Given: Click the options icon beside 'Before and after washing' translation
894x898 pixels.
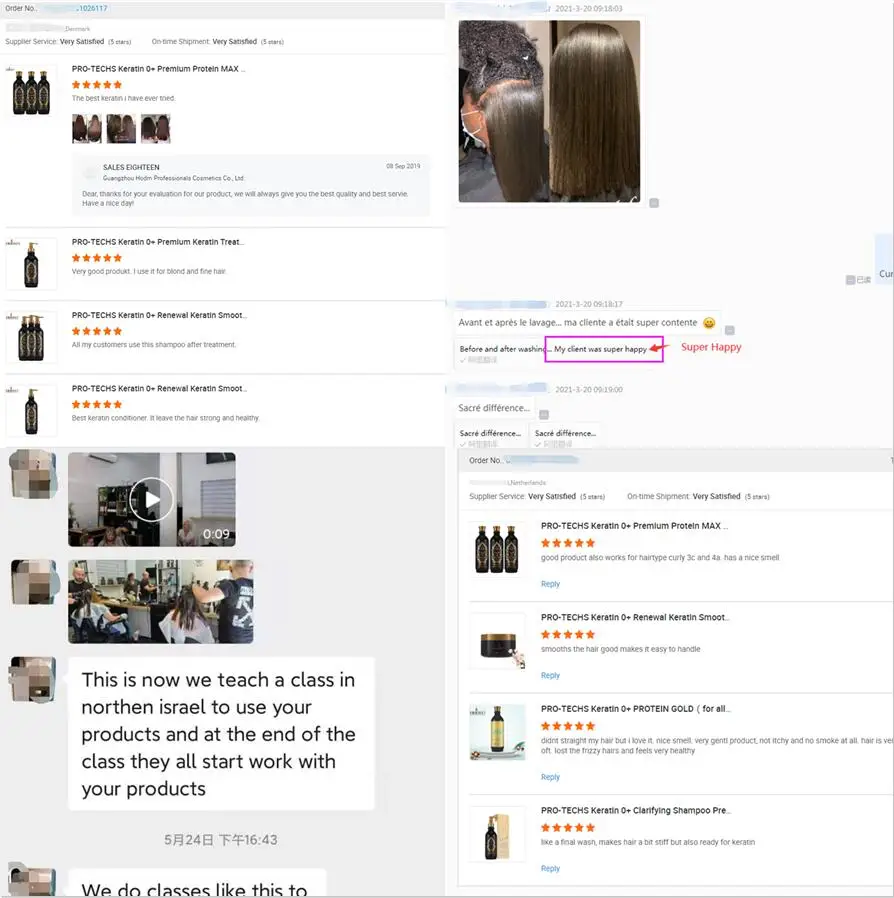Looking at the screenshot, I should [729, 330].
